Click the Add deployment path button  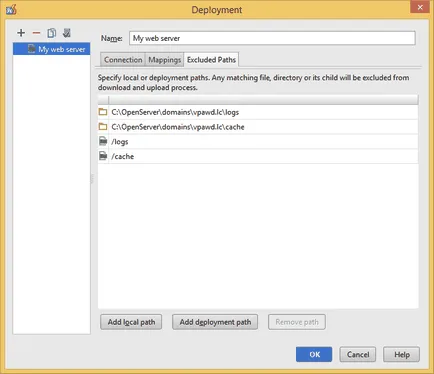pos(215,322)
